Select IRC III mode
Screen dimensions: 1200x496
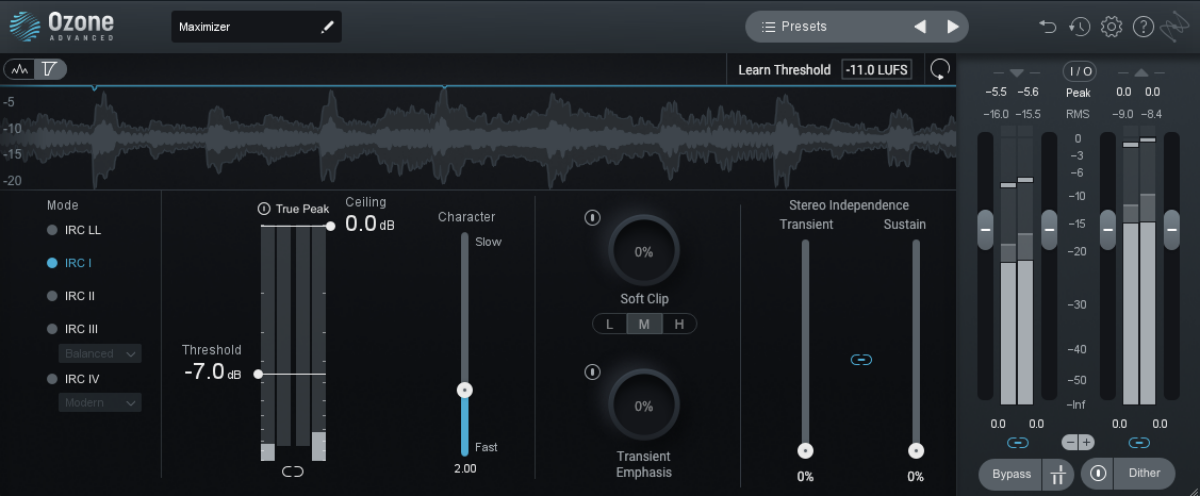point(72,328)
